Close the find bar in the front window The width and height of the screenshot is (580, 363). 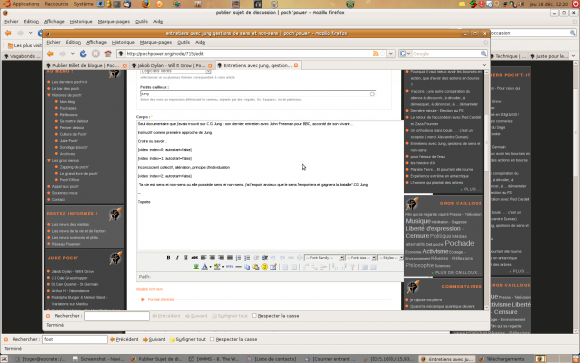point(48,316)
